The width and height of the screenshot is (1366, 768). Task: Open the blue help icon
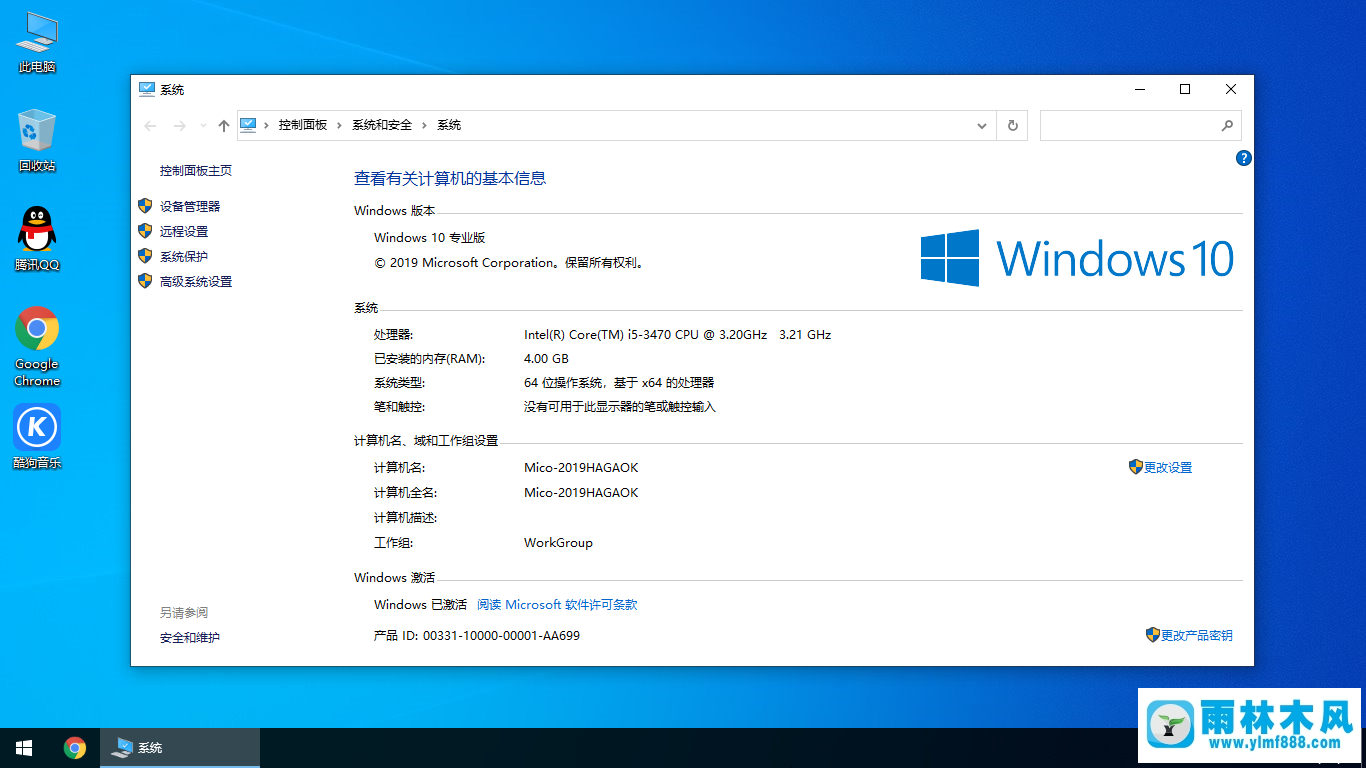coord(1243,158)
